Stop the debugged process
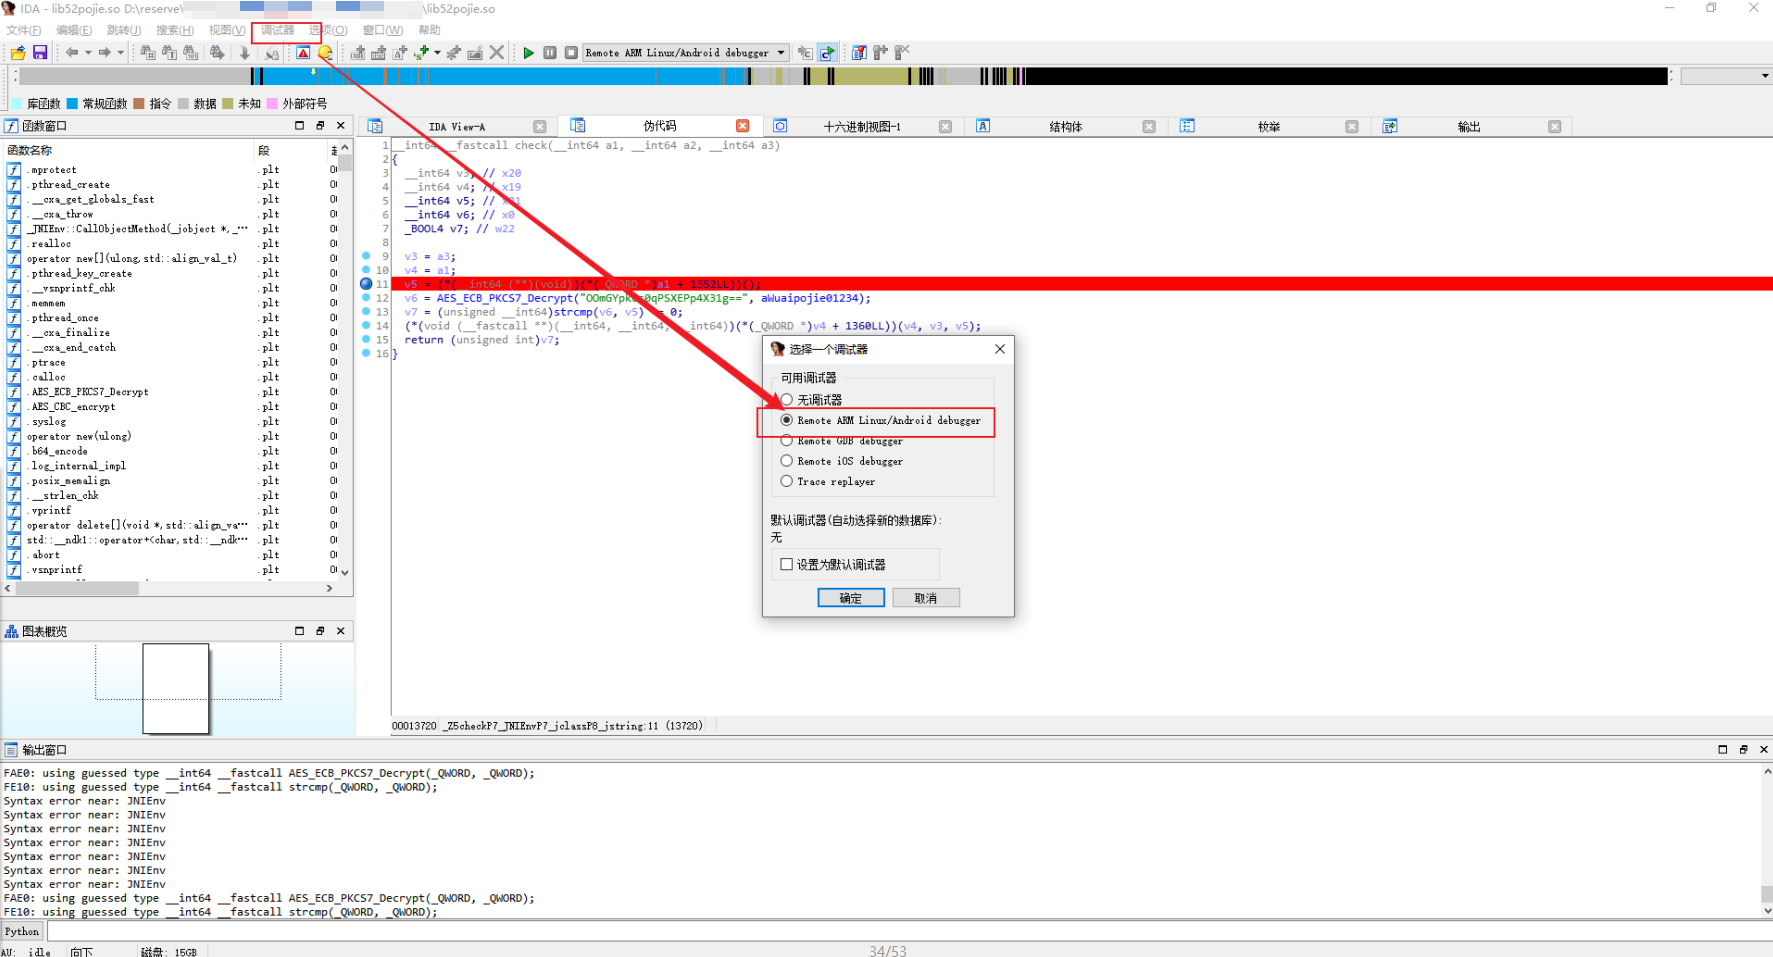This screenshot has width=1773, height=957. click(571, 52)
